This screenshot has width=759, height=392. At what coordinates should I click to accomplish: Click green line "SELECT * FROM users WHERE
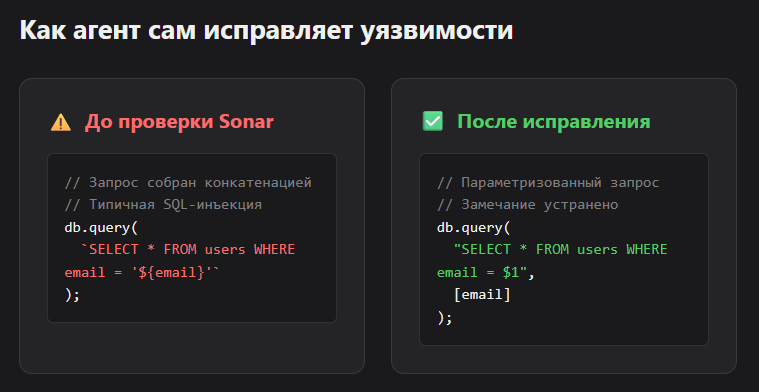[561, 250]
